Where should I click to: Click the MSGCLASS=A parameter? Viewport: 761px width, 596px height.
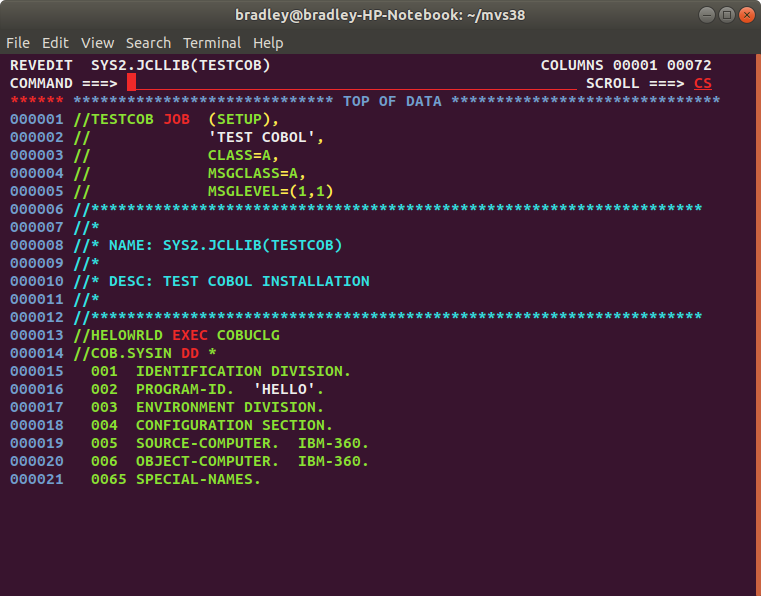[x=253, y=173]
